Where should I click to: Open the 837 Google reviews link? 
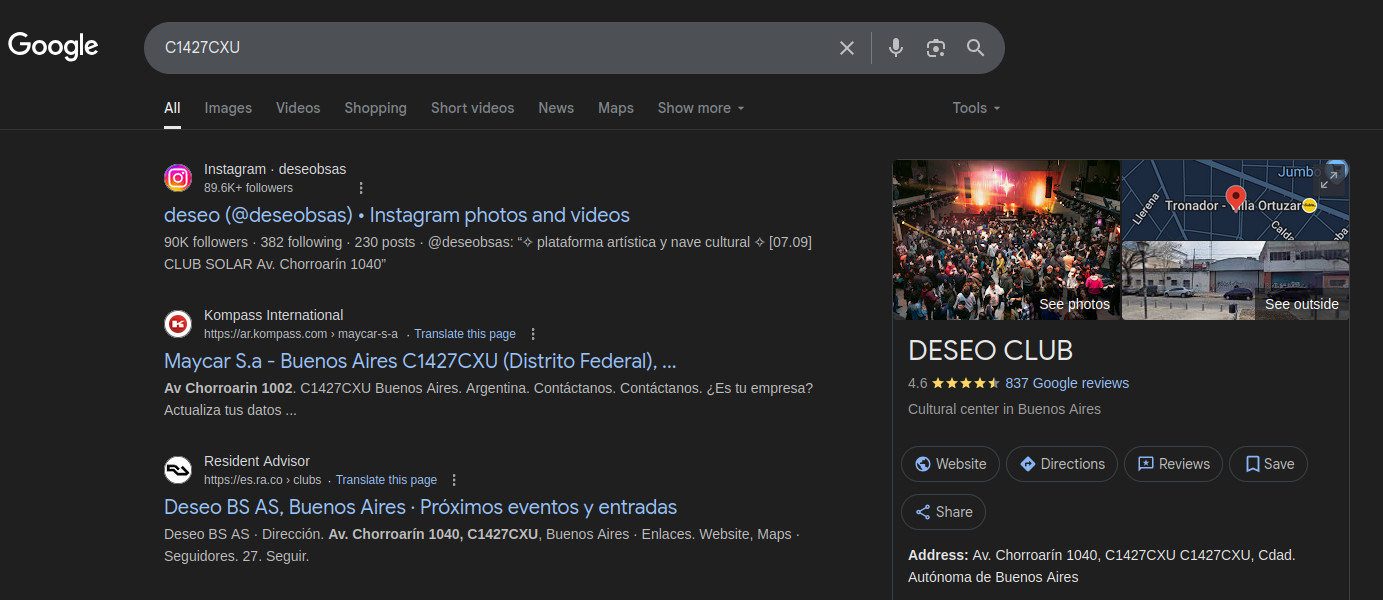[1067, 383]
